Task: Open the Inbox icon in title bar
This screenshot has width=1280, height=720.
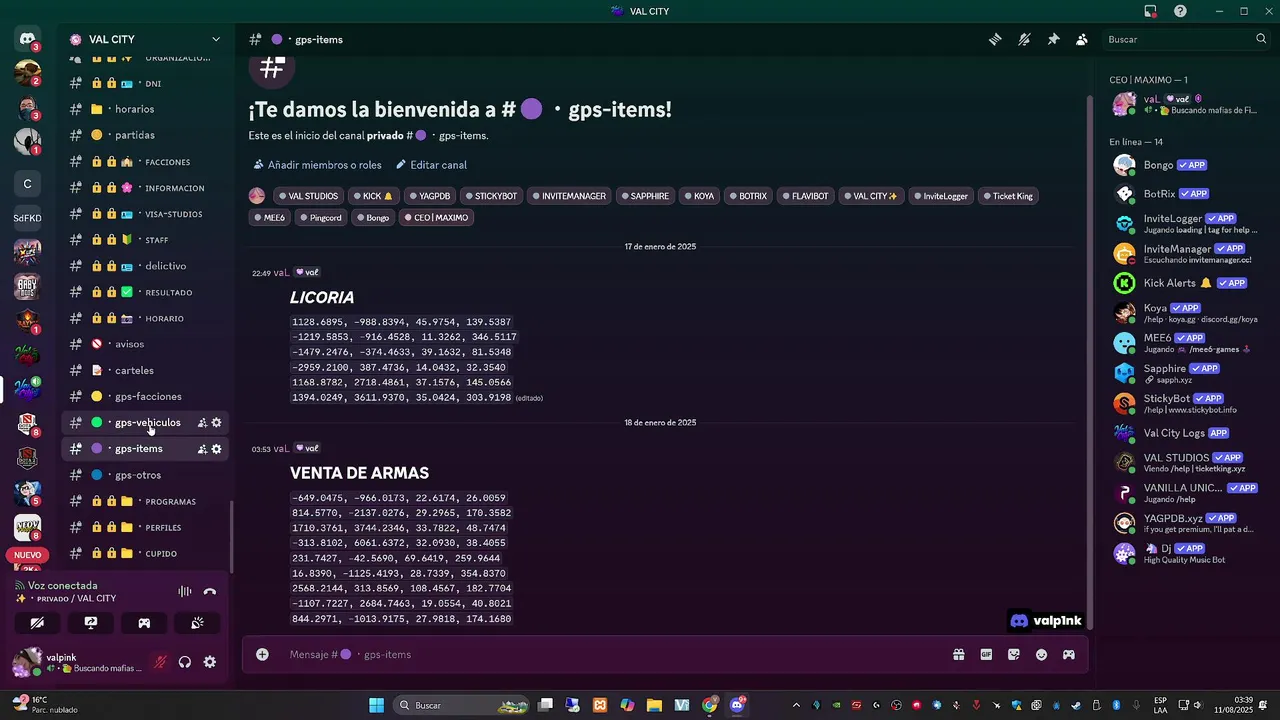Action: tap(1151, 11)
